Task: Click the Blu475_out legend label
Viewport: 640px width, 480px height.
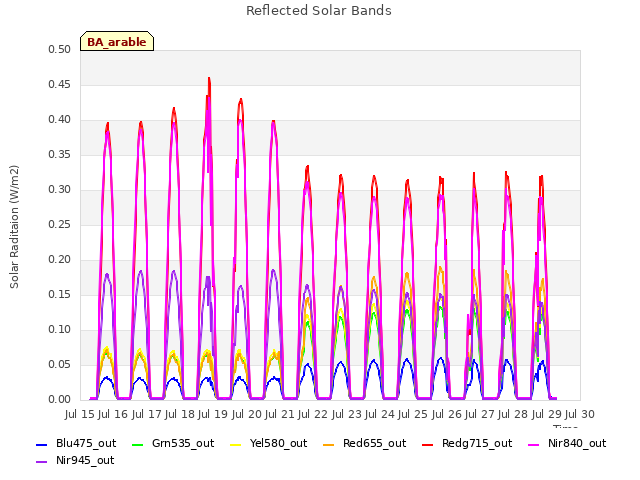Action: pos(86,443)
